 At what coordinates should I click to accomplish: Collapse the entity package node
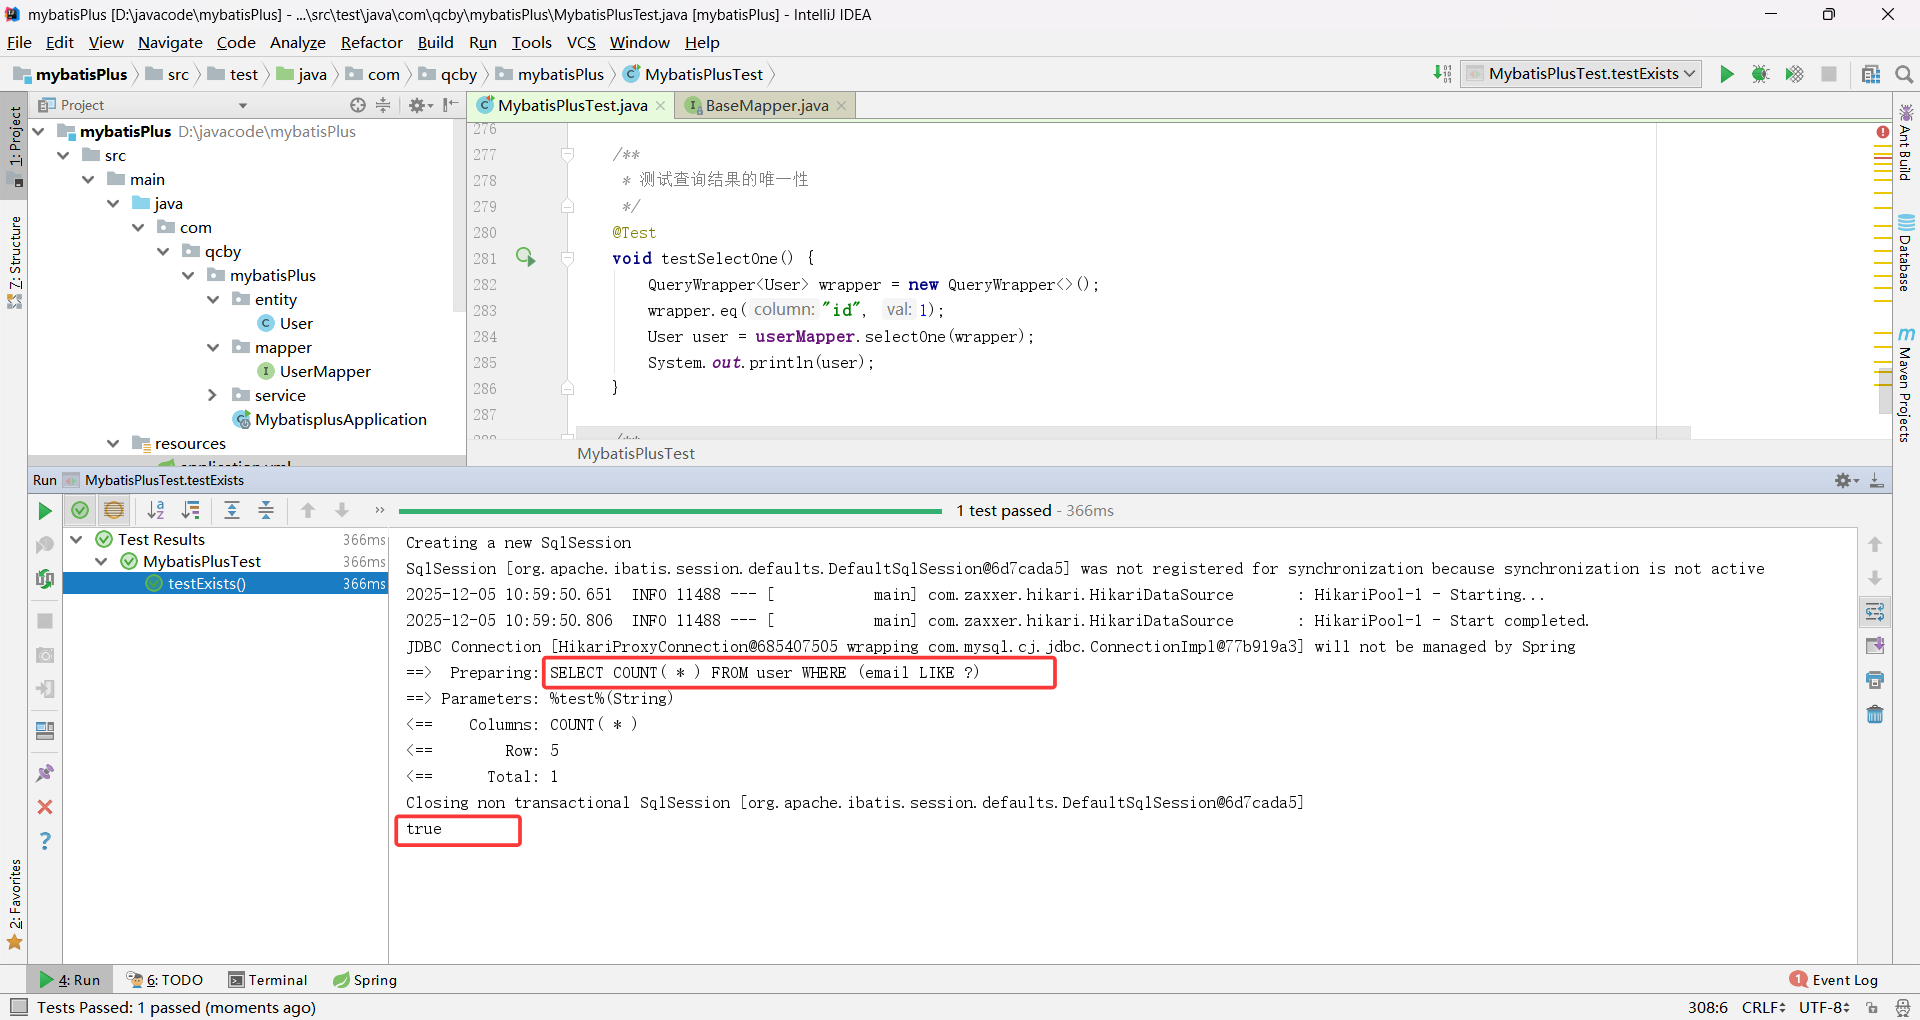coord(213,299)
